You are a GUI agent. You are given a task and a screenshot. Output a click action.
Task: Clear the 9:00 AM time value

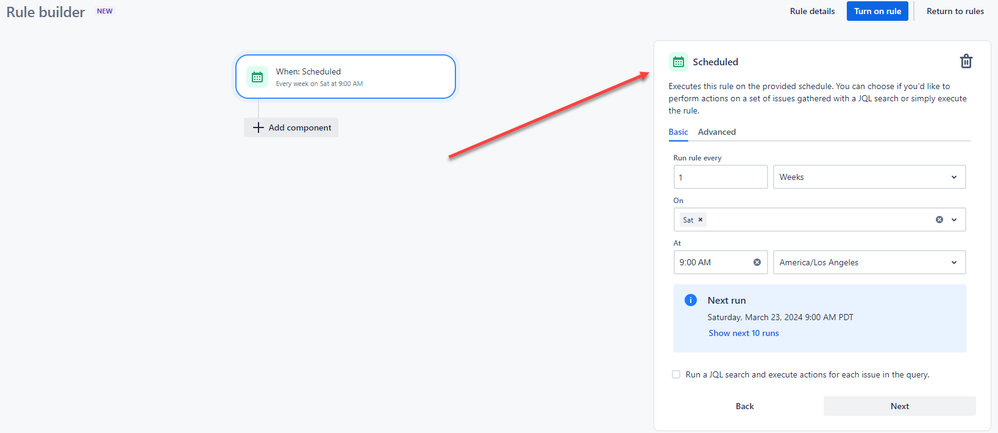757,262
